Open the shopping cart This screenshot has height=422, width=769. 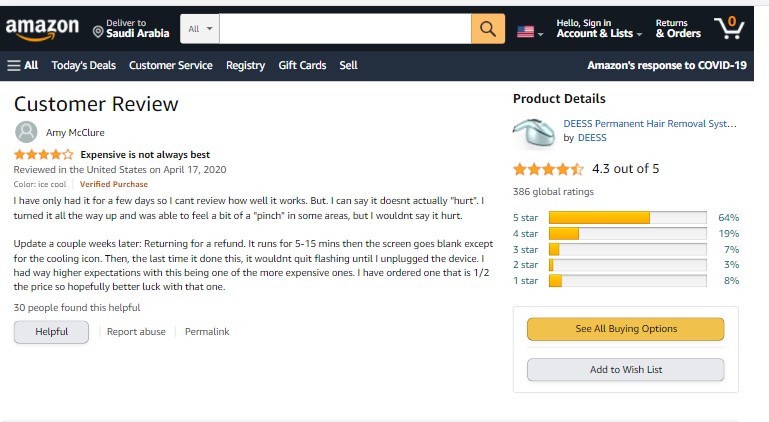[x=729, y=28]
